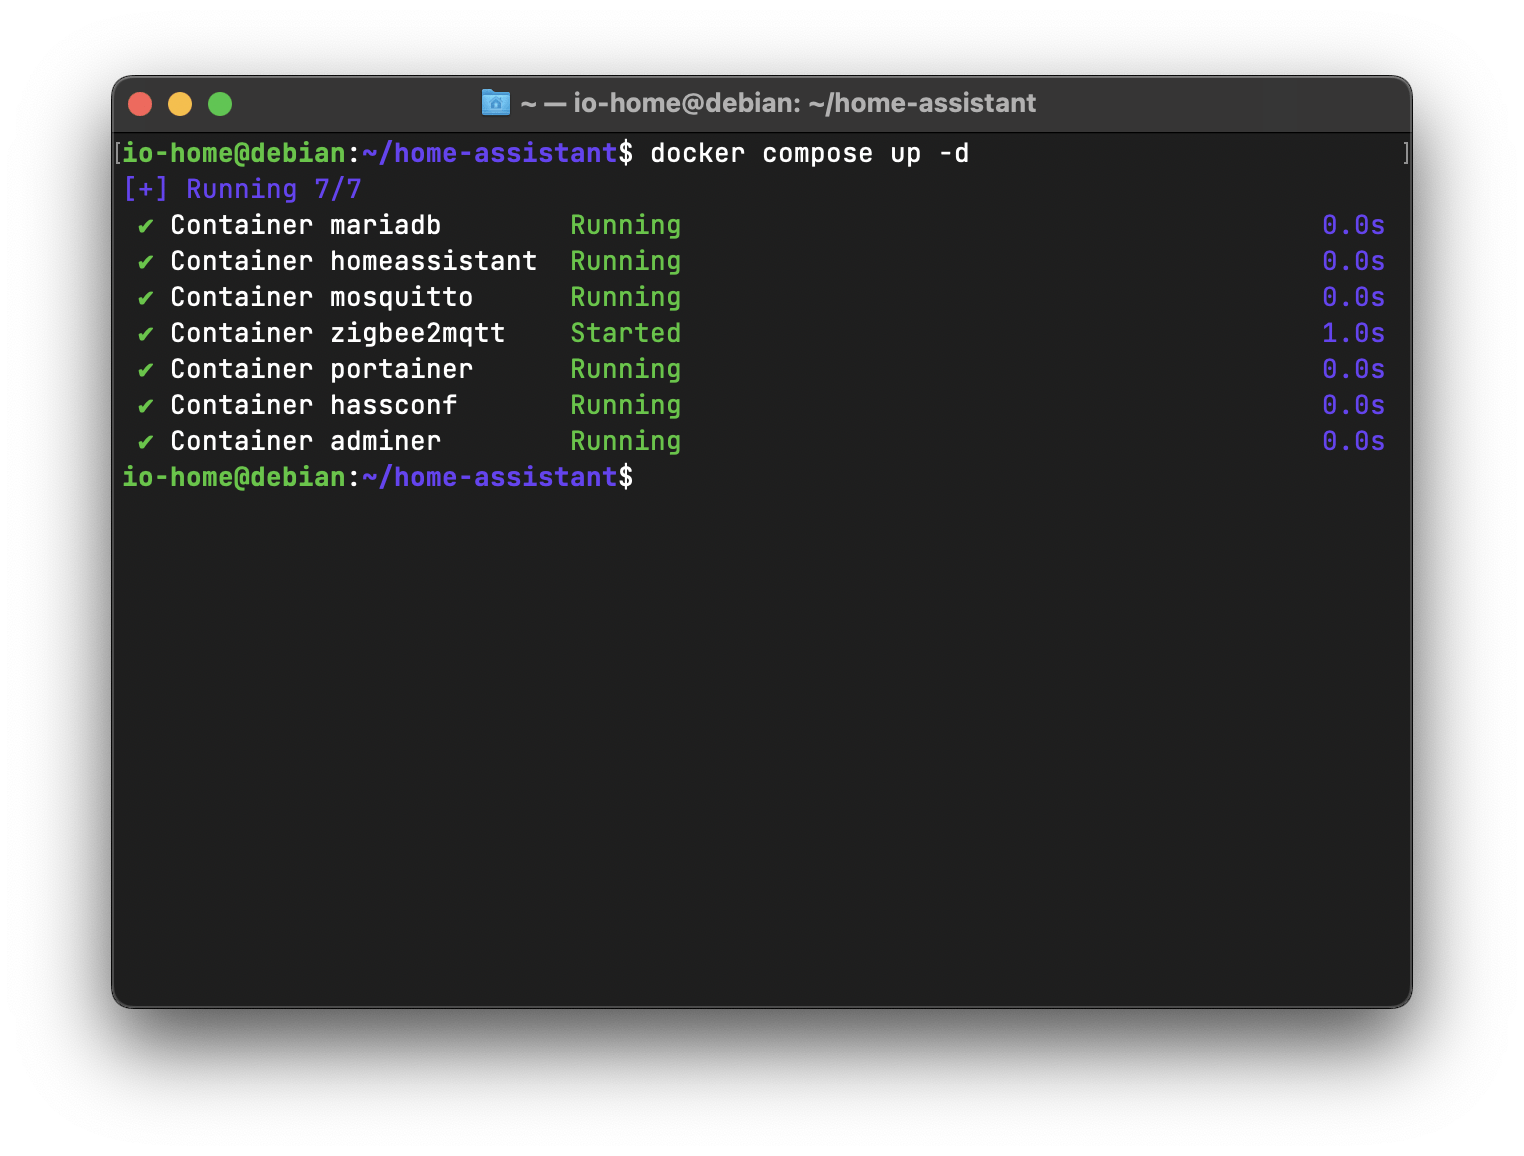Minimize the terminal using yellow button
The height and width of the screenshot is (1156, 1524).
coord(180,104)
